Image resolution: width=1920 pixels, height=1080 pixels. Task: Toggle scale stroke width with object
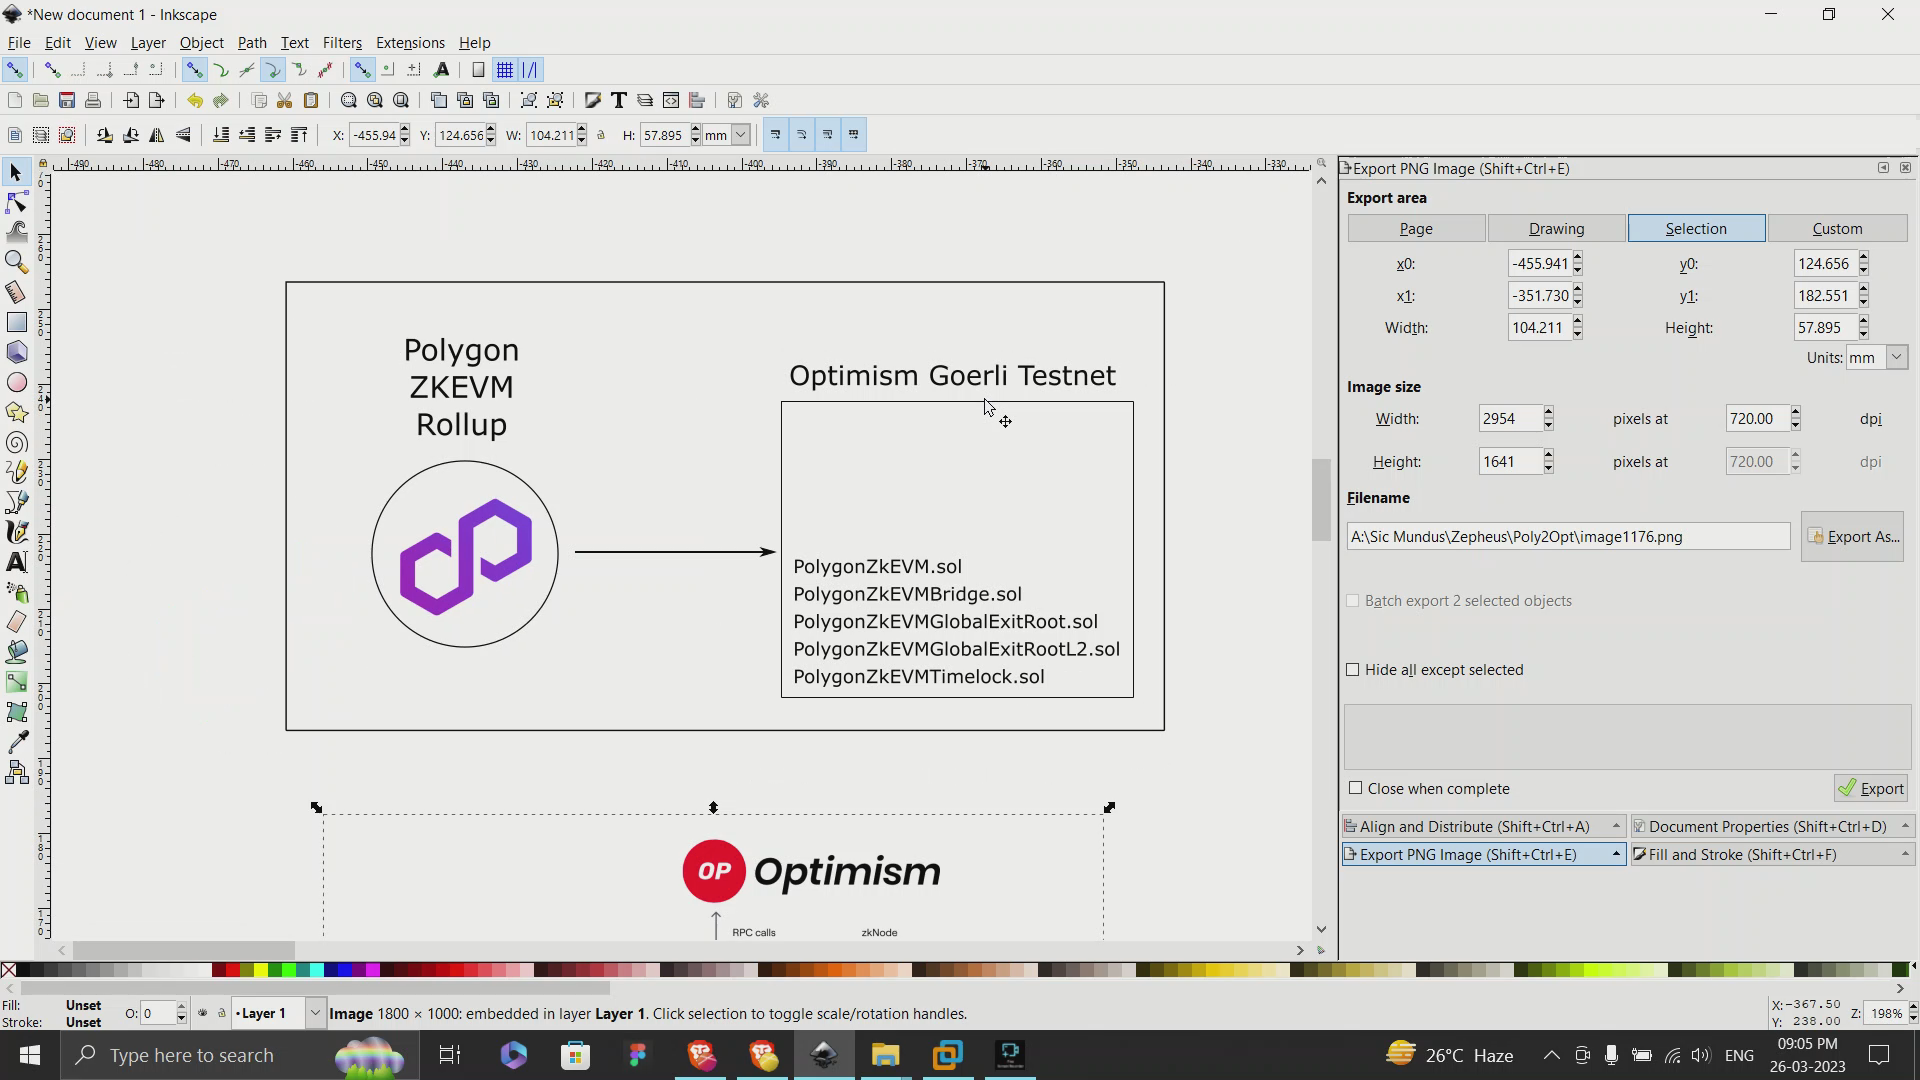tap(776, 135)
